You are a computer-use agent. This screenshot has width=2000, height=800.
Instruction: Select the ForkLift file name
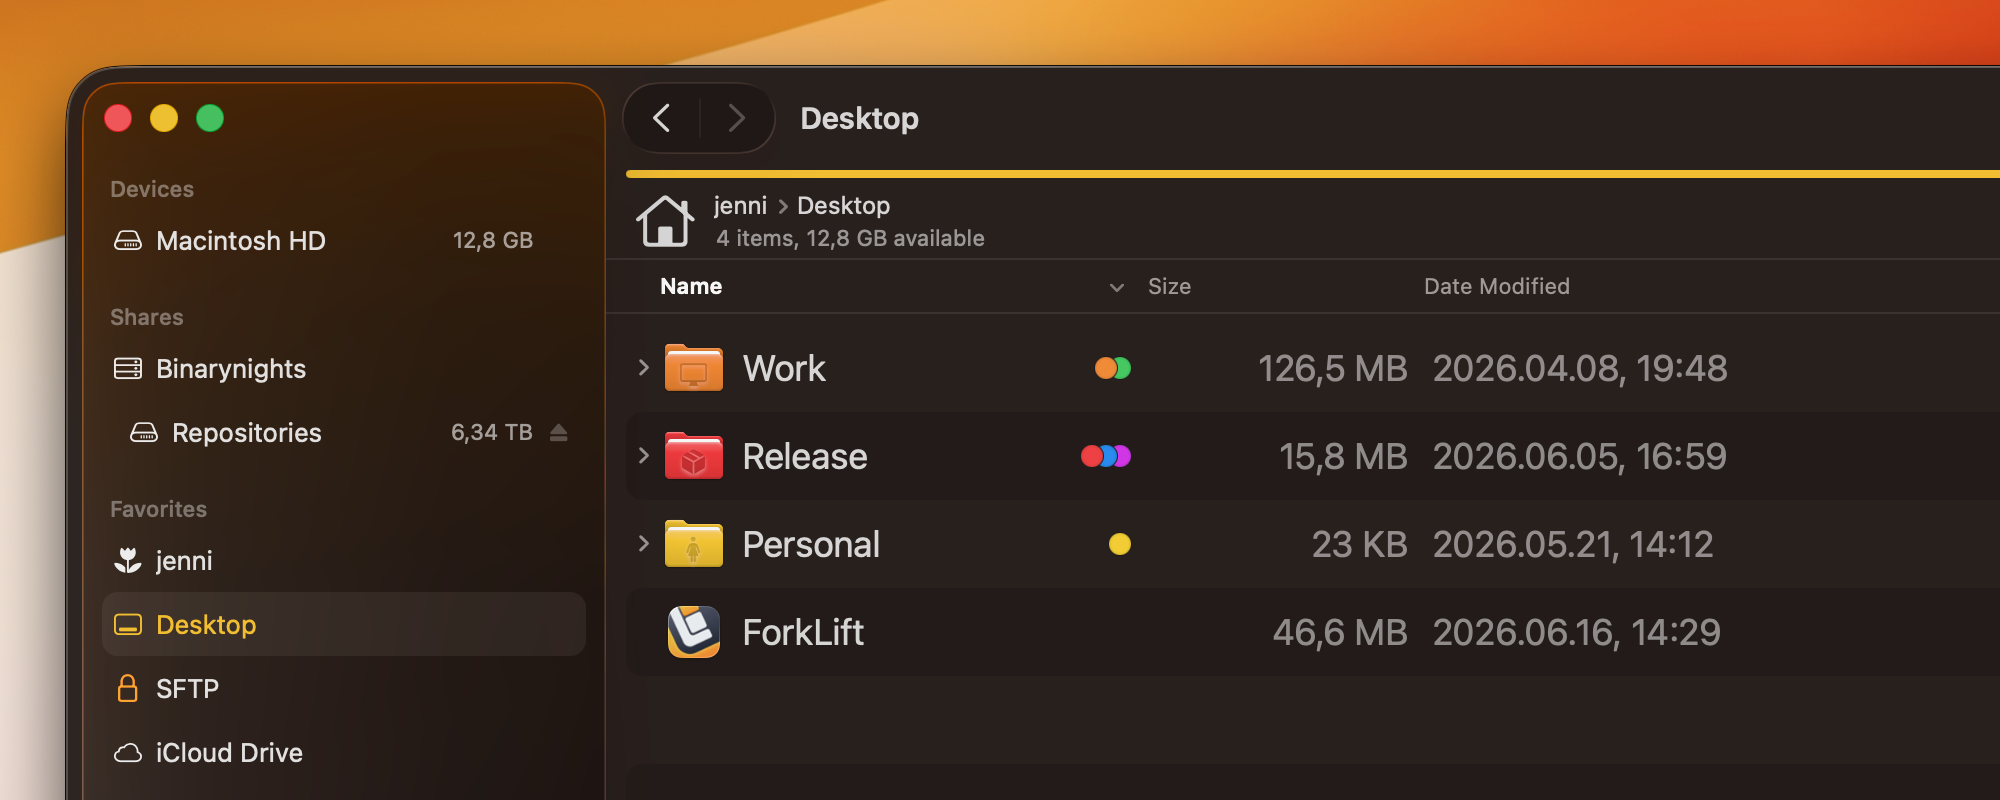coord(803,633)
